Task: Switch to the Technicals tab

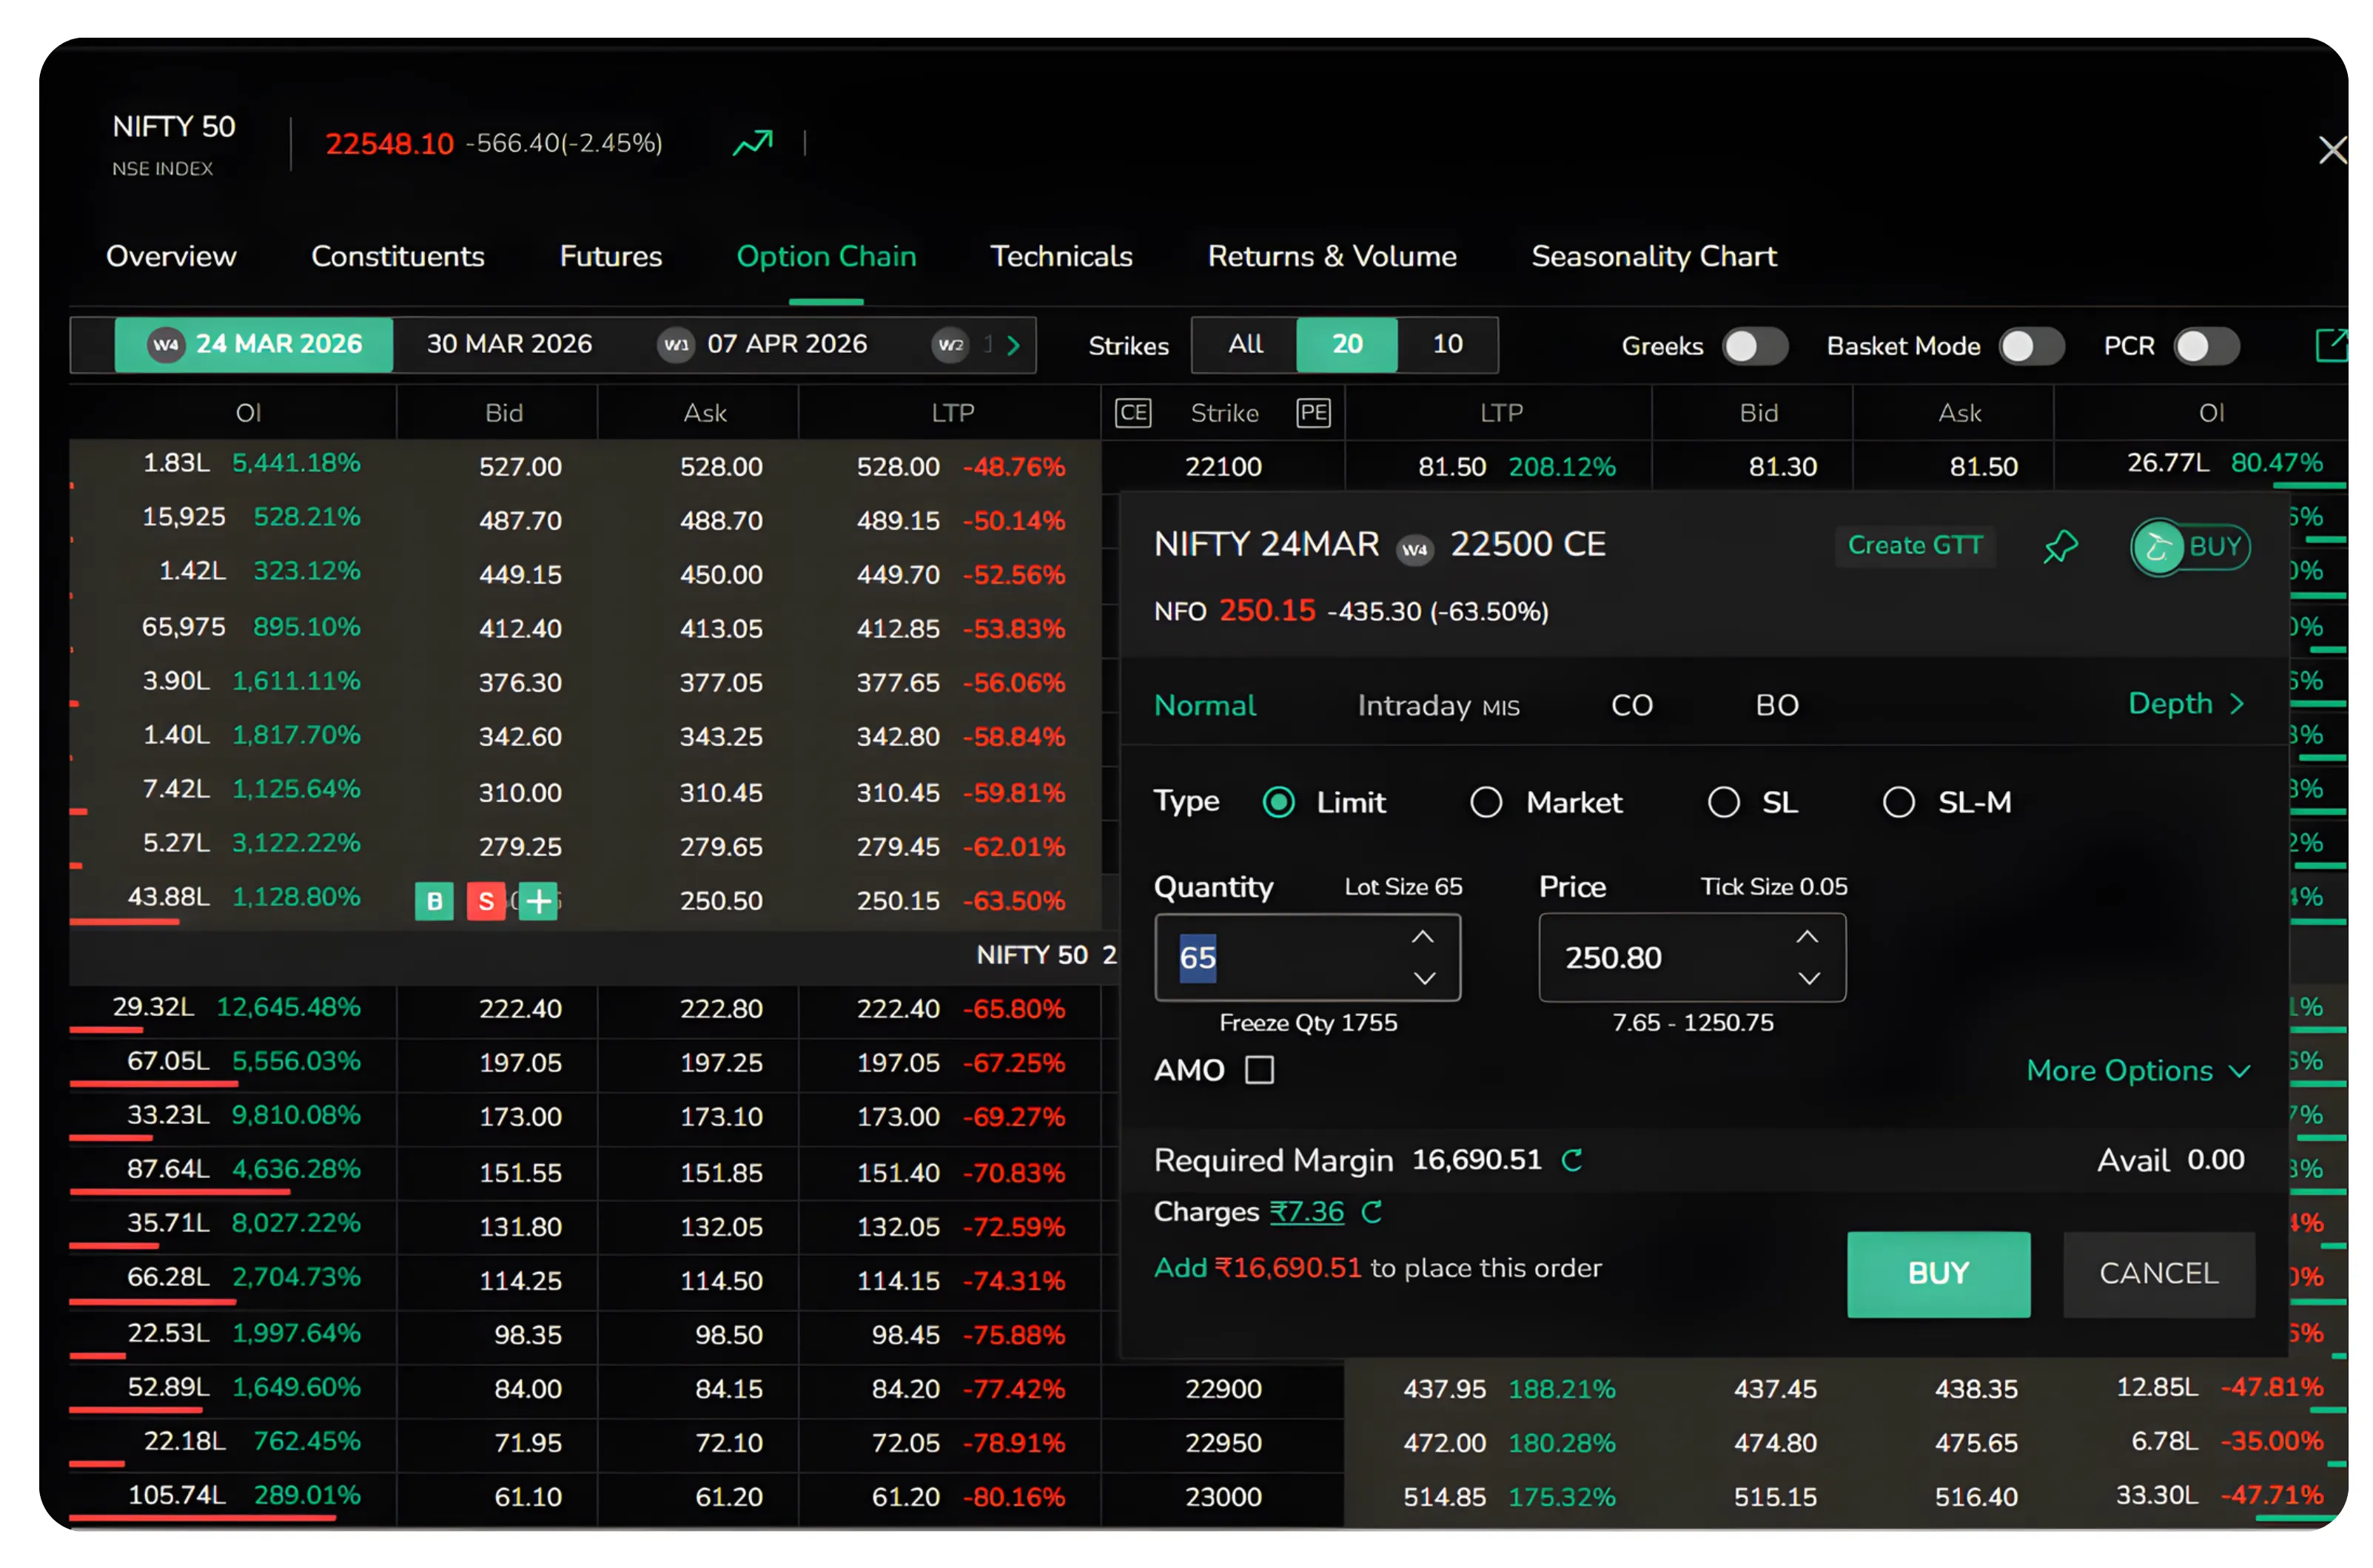Action: pos(1062,257)
